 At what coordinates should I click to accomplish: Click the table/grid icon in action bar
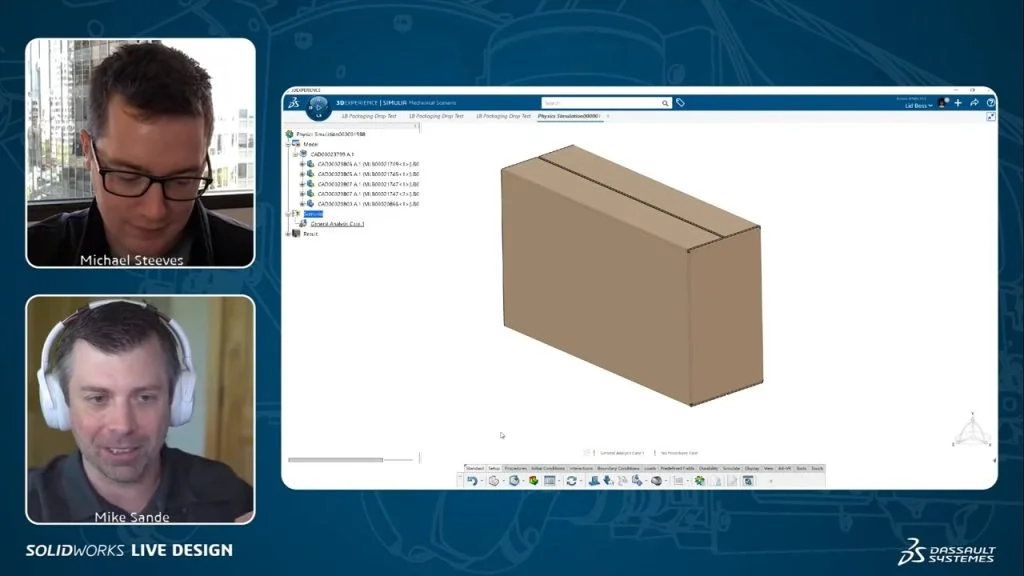click(550, 481)
